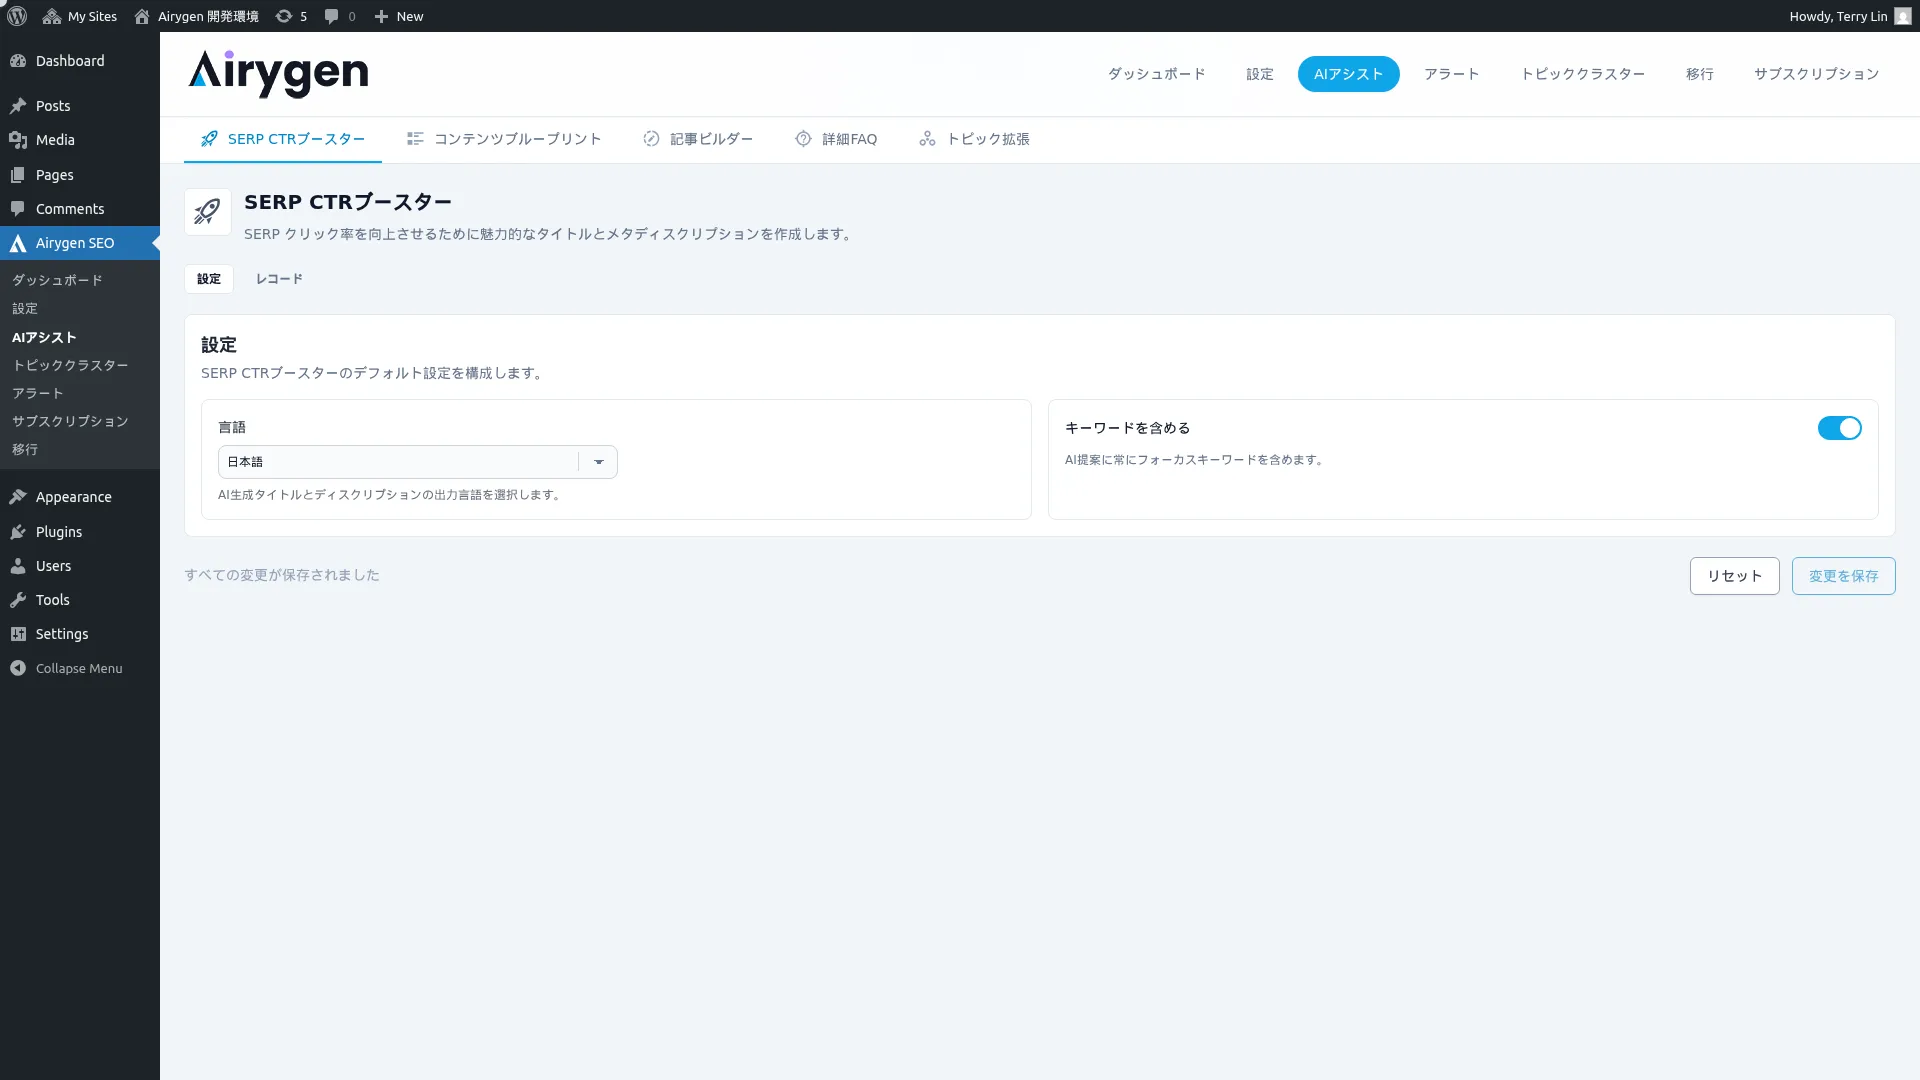The height and width of the screenshot is (1080, 1920).
Task: Click the Airygen logo
Action: pos(278,74)
